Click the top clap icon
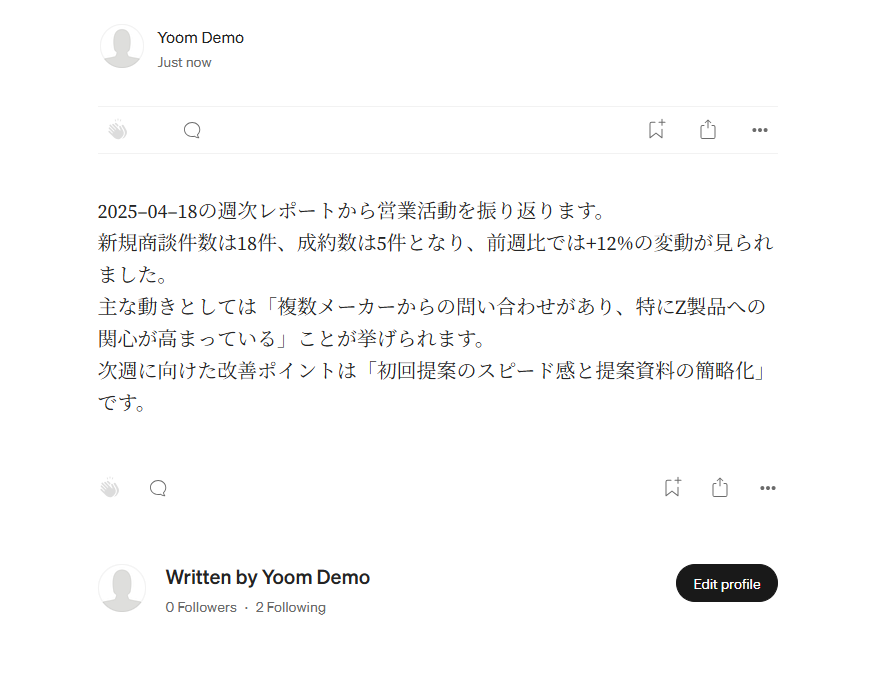 (118, 130)
